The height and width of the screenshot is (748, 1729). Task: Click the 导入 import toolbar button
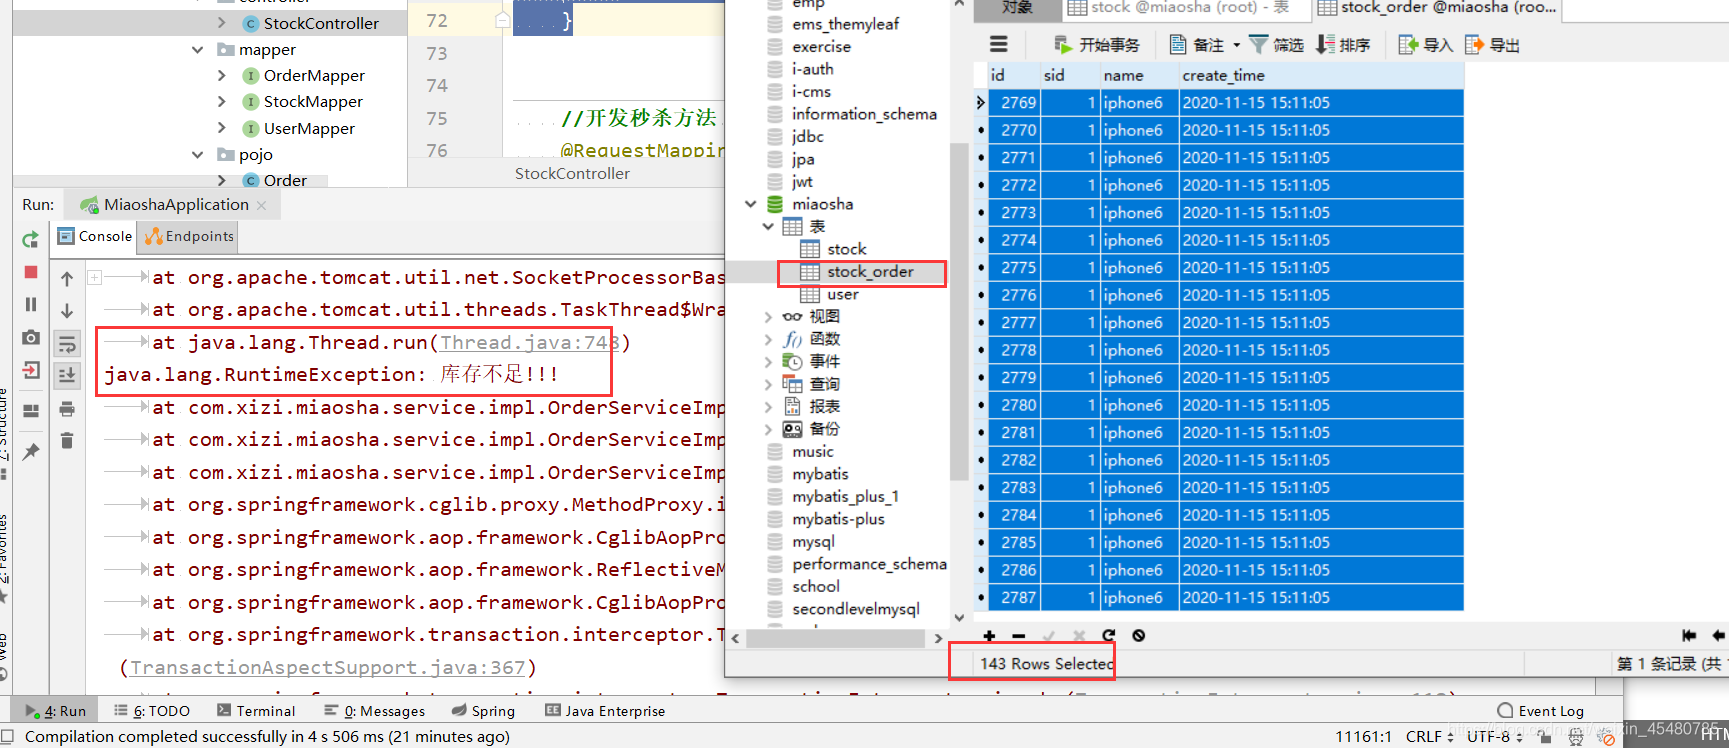click(x=1425, y=45)
